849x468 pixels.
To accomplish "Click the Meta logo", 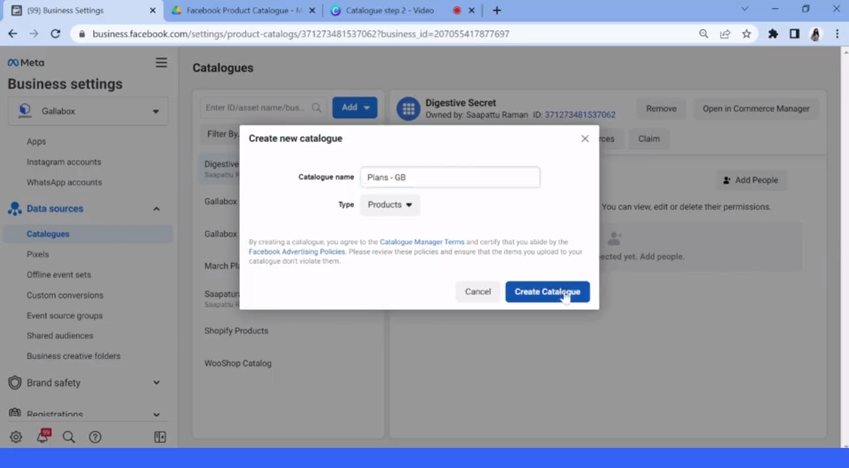I will (x=26, y=63).
